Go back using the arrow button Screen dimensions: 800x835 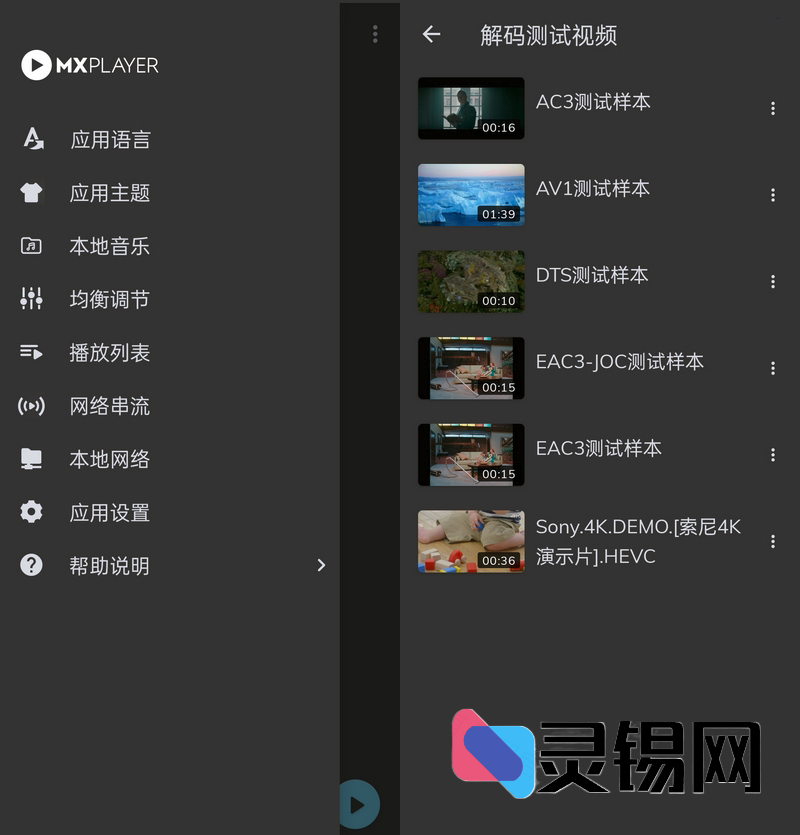(431, 34)
